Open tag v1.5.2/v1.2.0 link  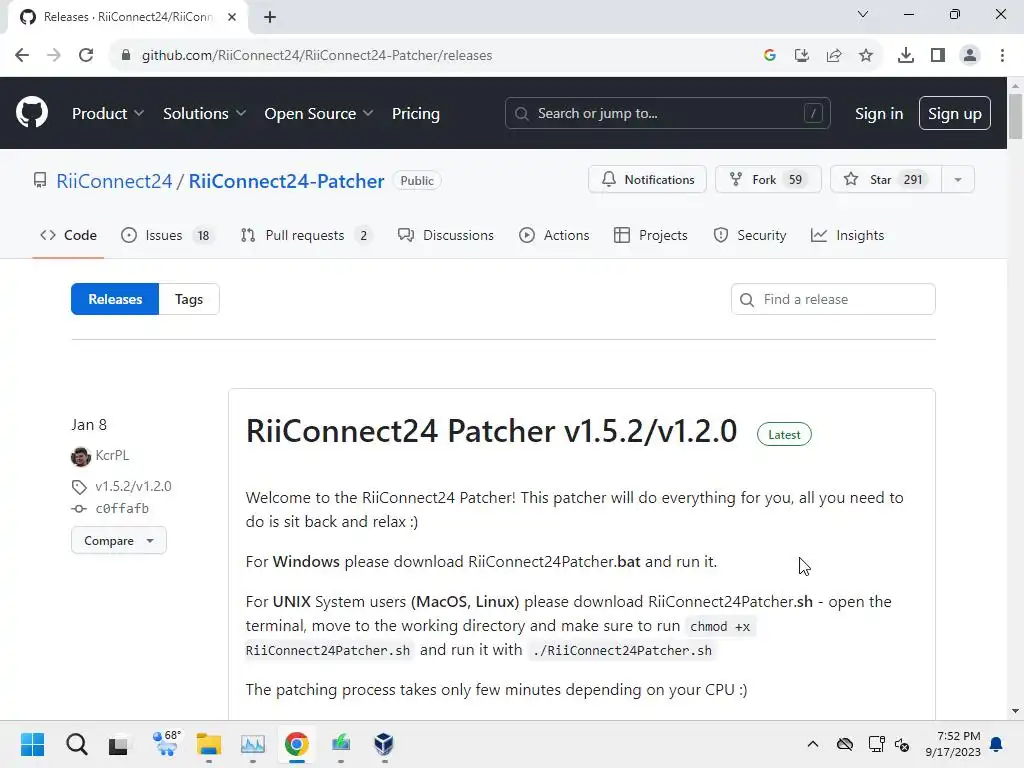click(x=133, y=486)
